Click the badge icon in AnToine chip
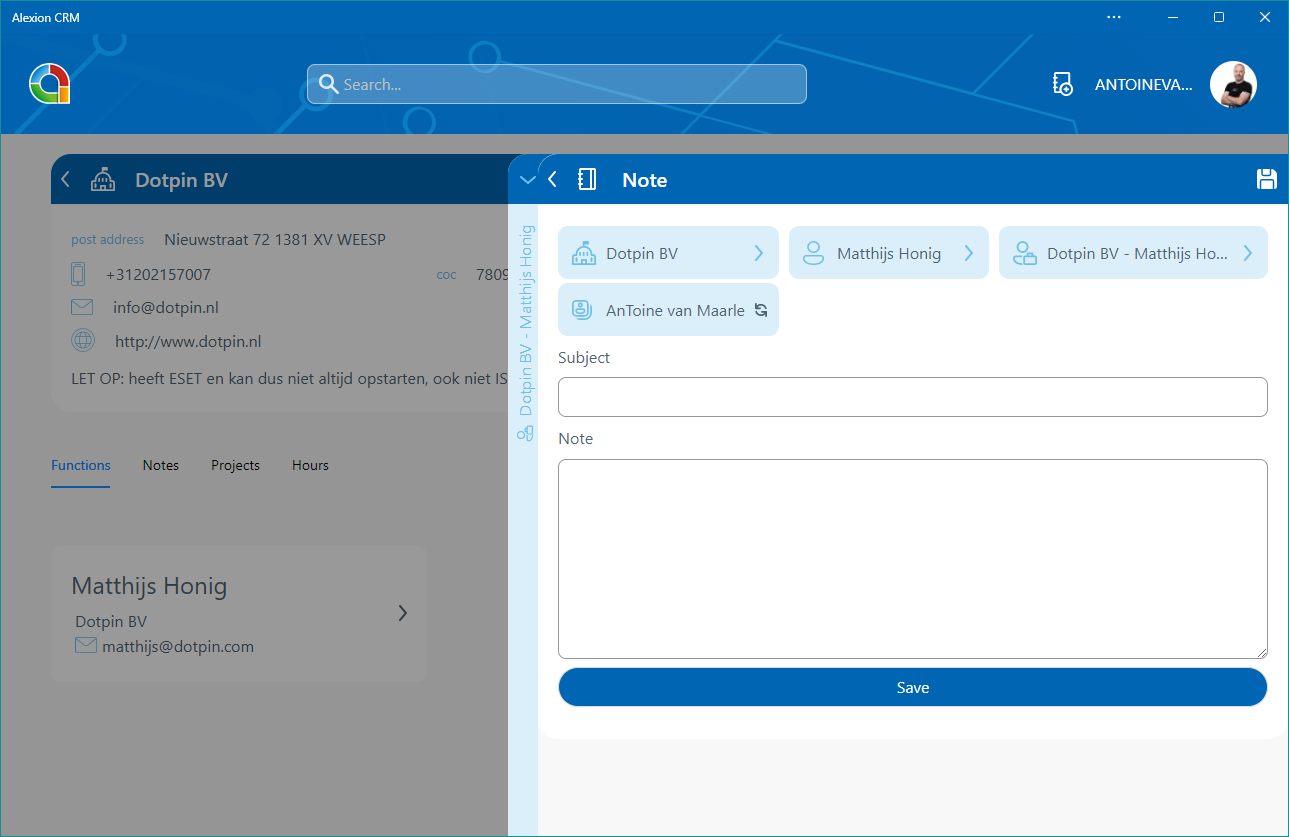 582,310
